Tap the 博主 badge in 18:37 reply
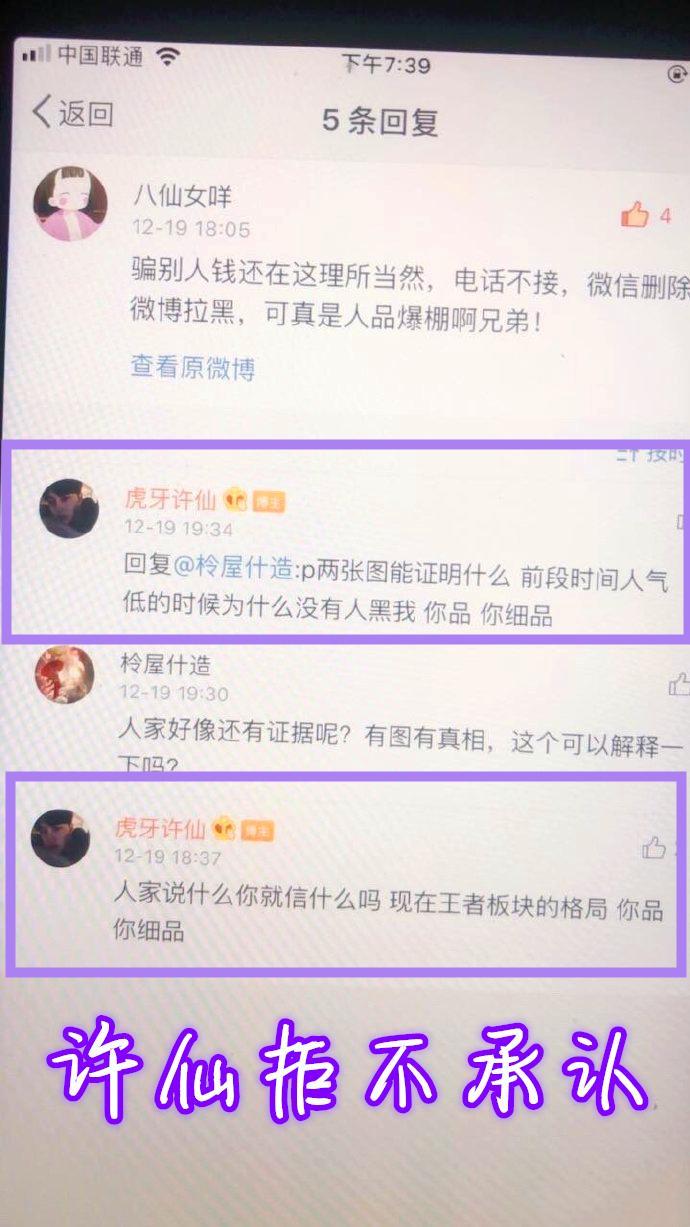This screenshot has width=690, height=1227. coord(258,831)
